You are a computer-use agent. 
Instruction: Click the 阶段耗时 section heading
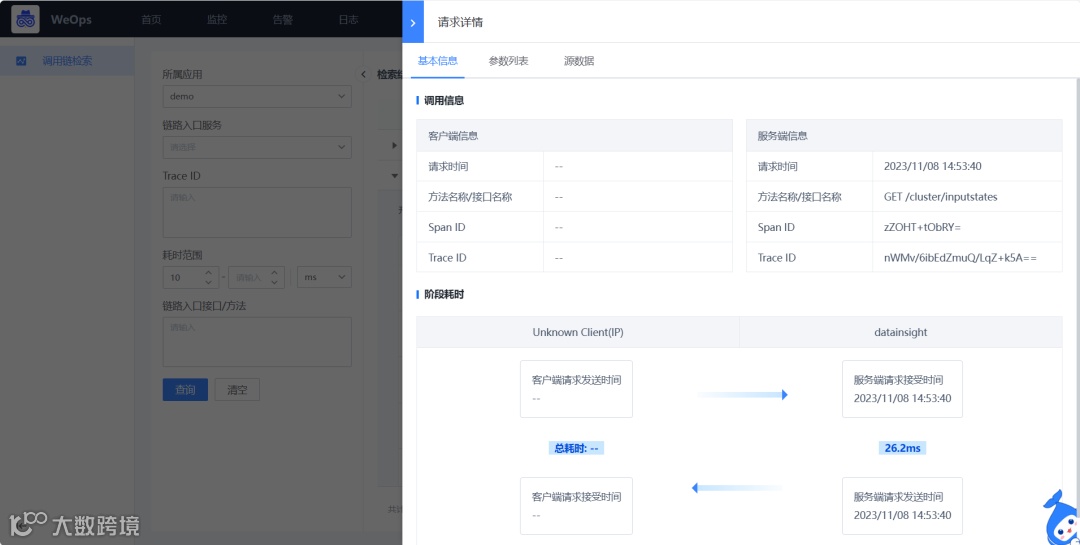click(x=444, y=294)
